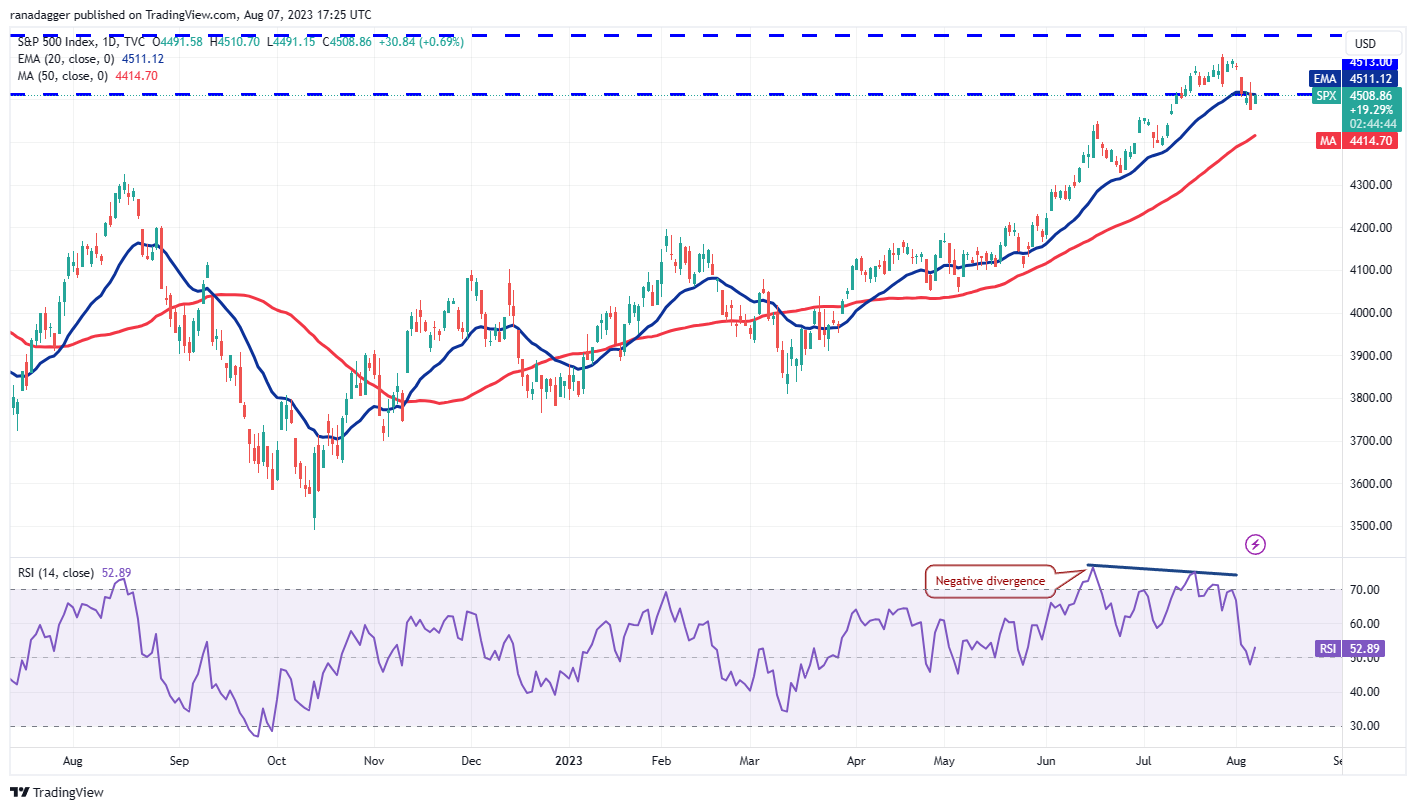Click the lightning bolt quick-action icon

click(x=1255, y=543)
